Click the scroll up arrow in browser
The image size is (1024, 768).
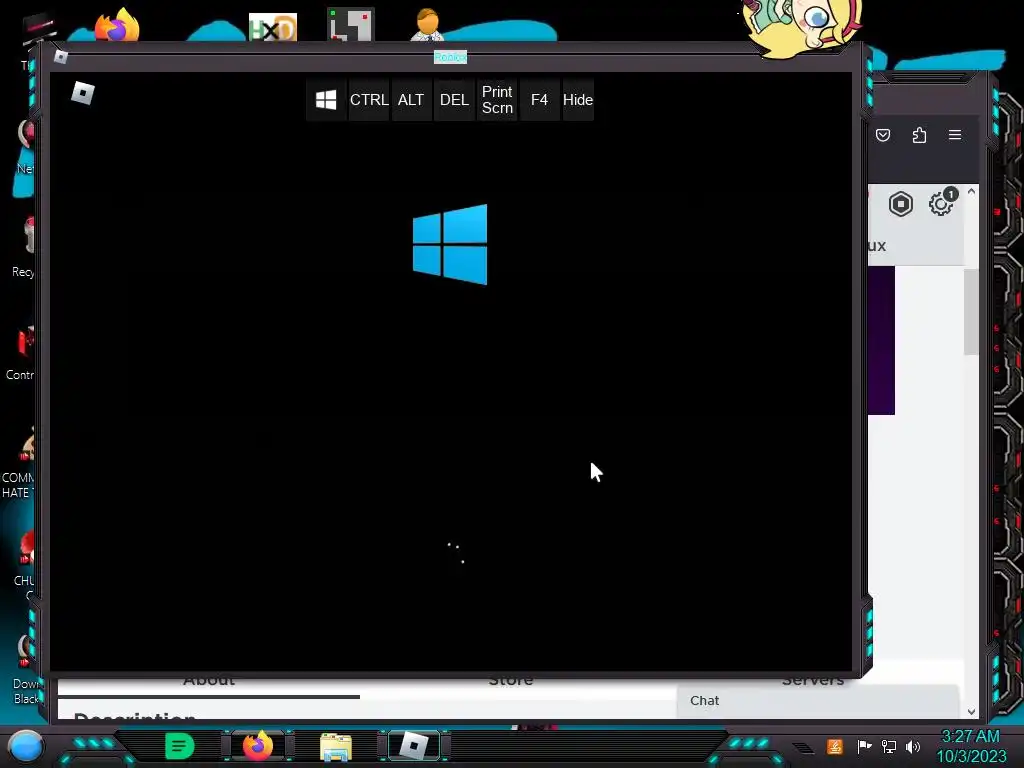[971, 191]
